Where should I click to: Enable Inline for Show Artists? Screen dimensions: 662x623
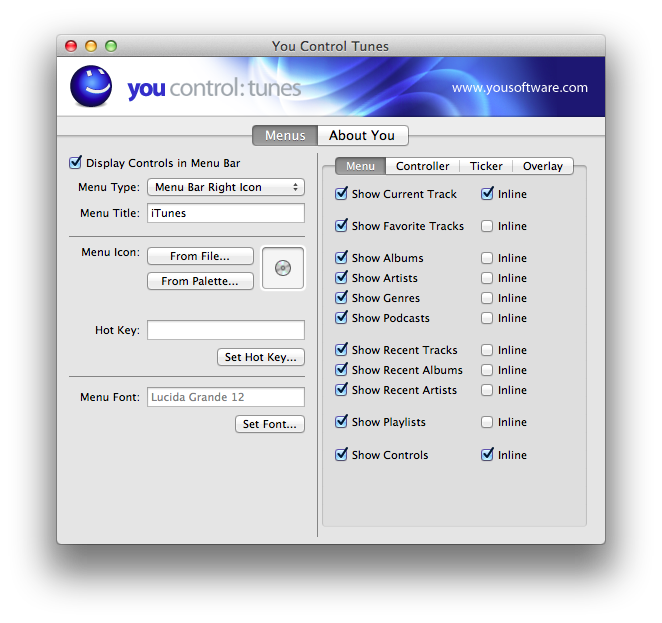click(487, 278)
